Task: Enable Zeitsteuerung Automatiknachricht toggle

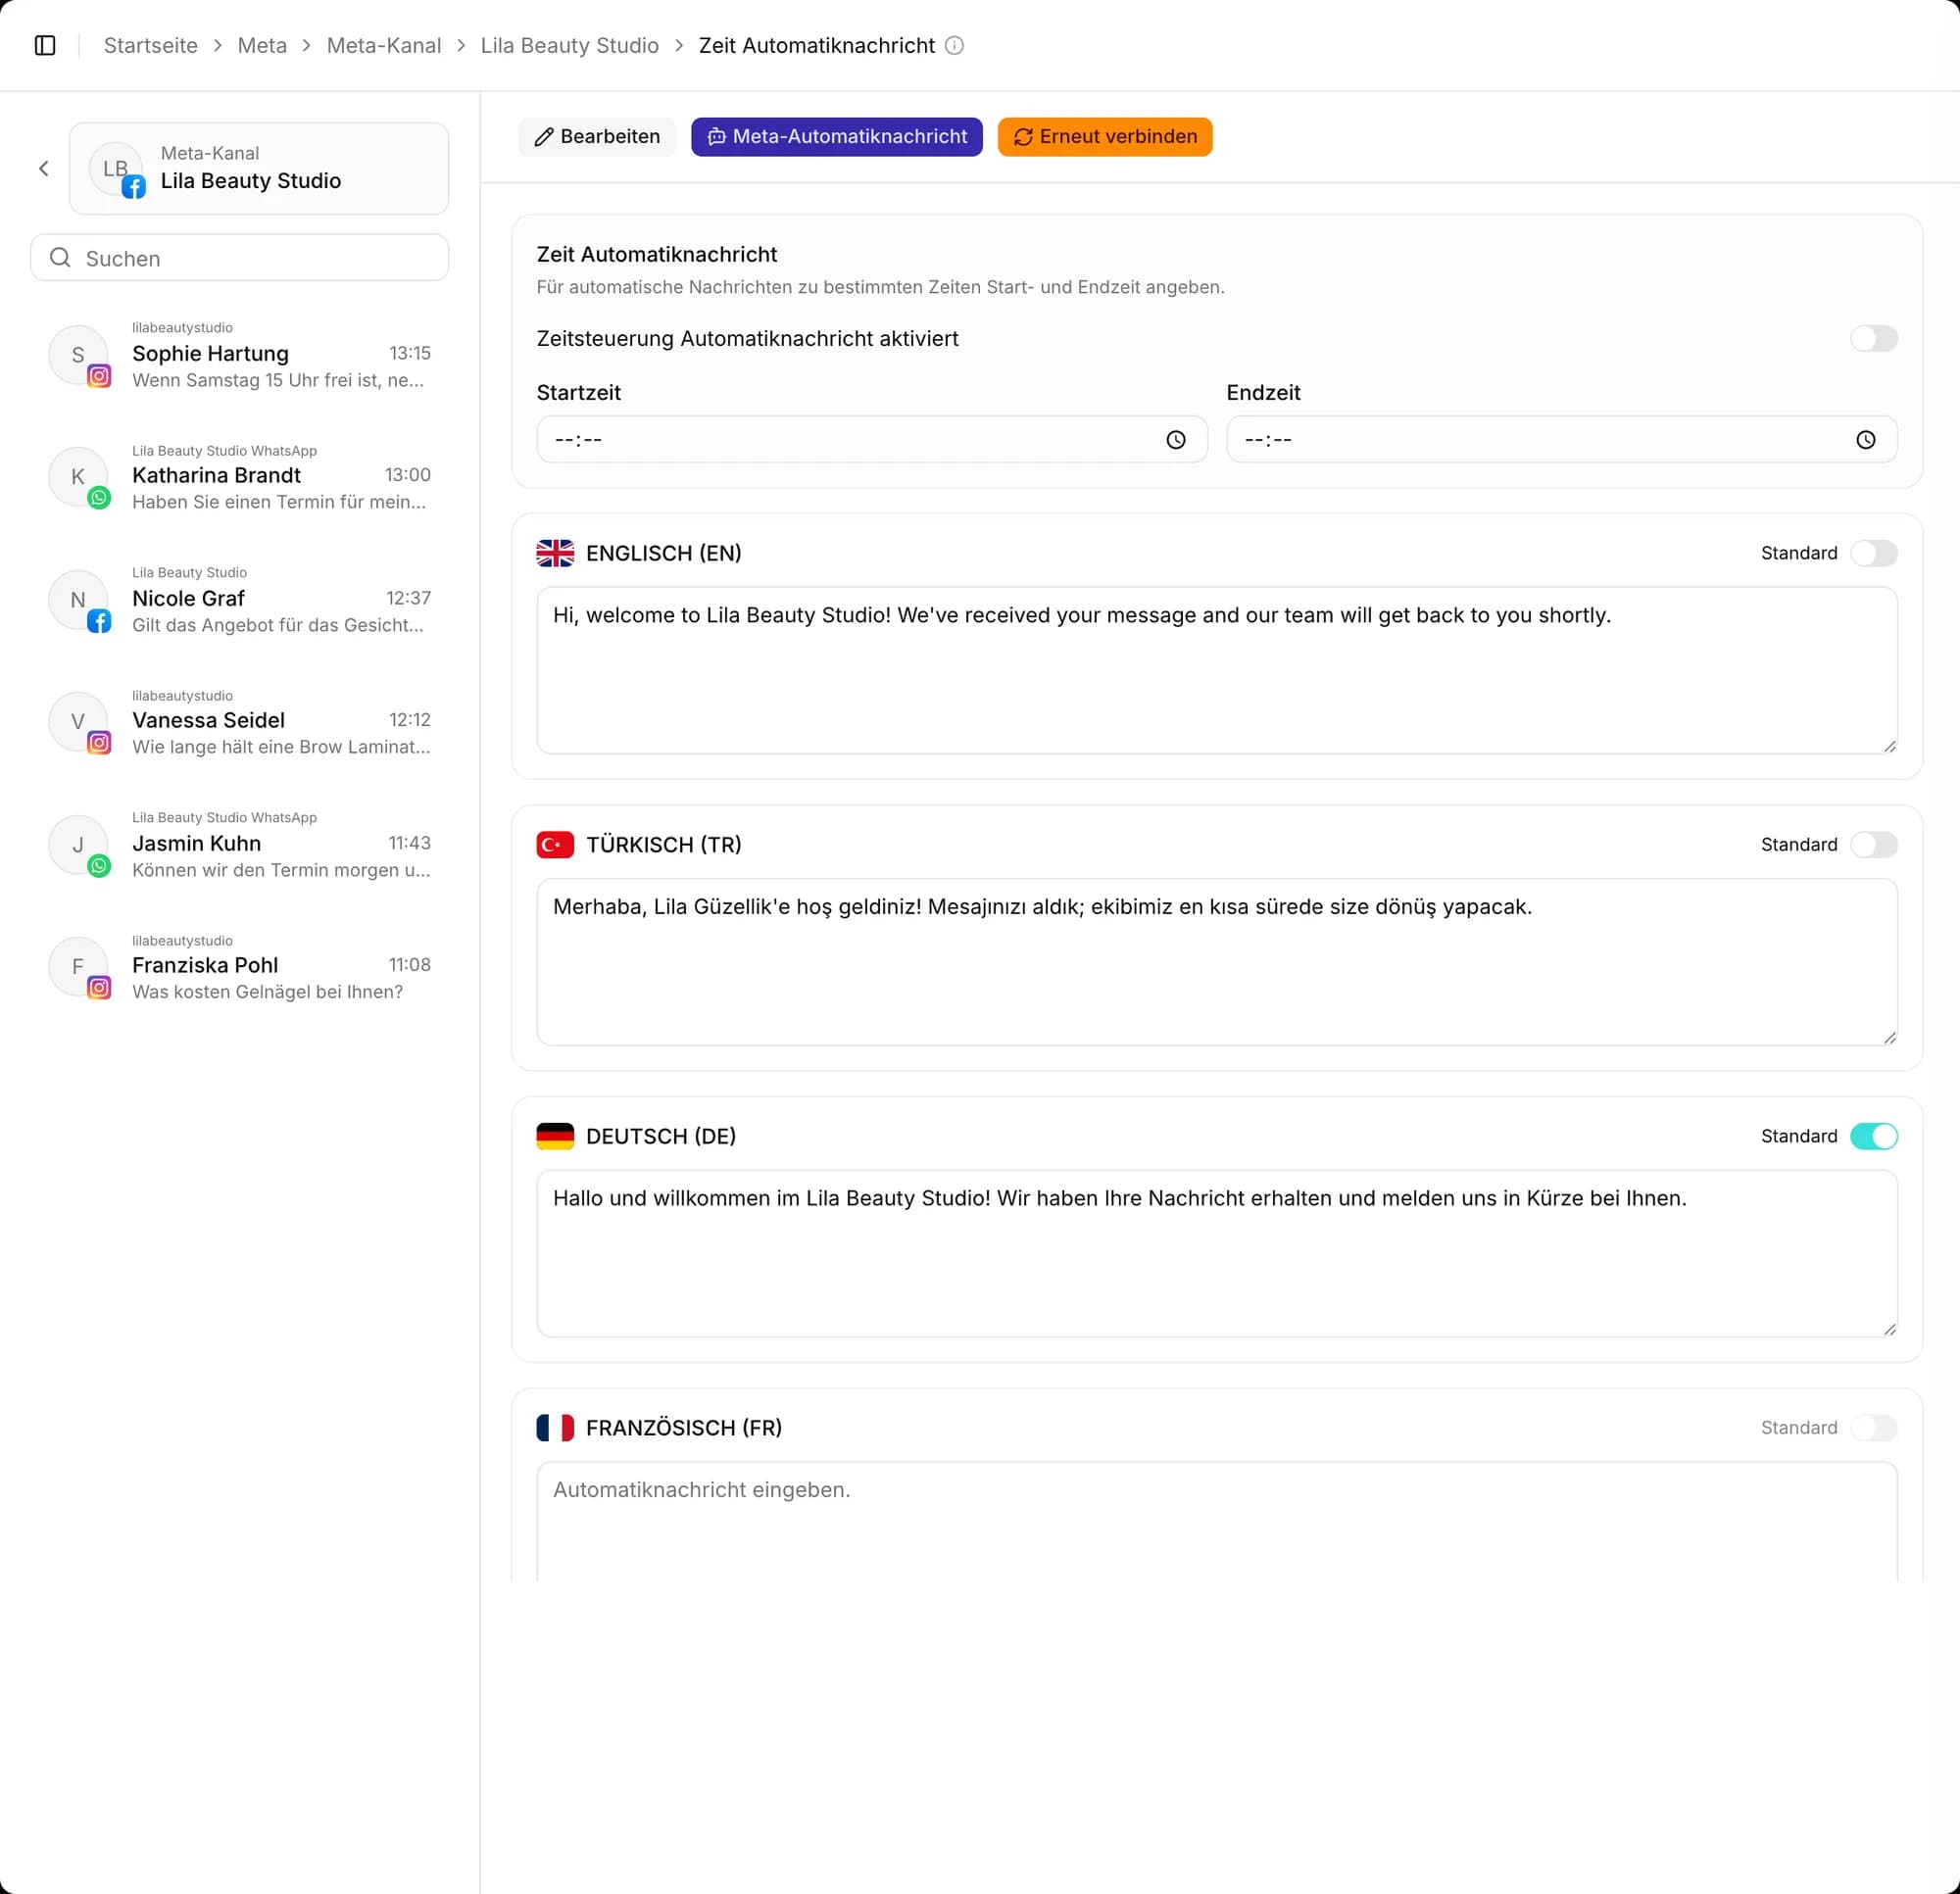Action: (1873, 339)
